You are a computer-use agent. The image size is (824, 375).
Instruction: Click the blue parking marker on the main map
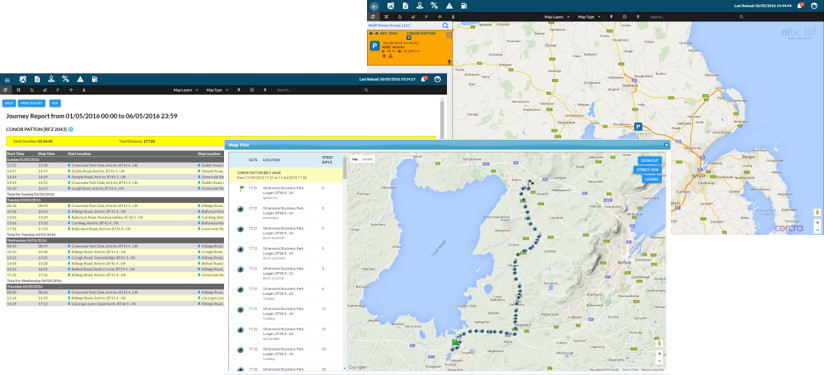pos(638,126)
